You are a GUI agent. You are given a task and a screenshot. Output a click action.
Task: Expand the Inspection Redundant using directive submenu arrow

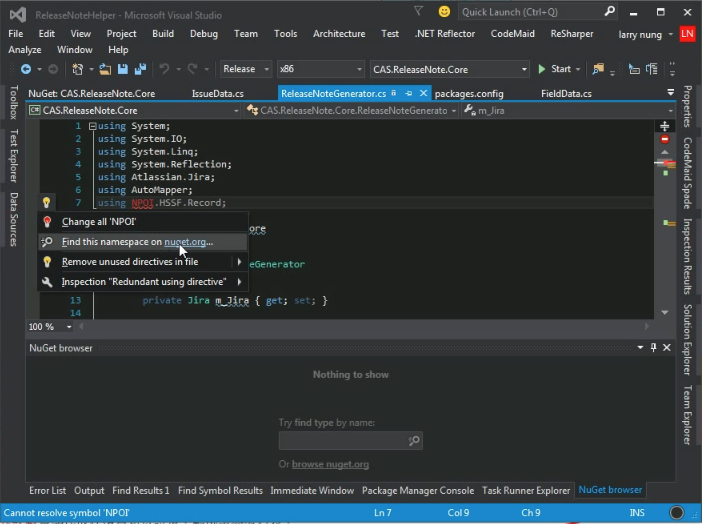(x=239, y=282)
